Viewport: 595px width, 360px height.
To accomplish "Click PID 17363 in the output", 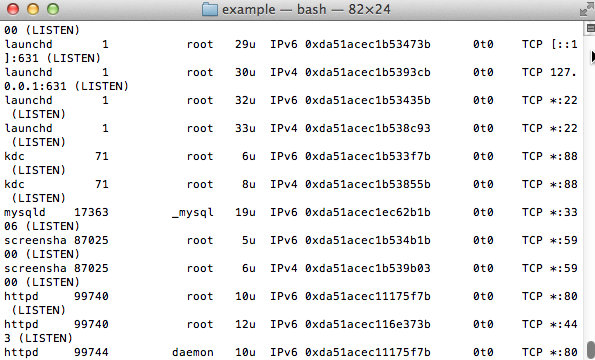I will pyautogui.click(x=91, y=212).
